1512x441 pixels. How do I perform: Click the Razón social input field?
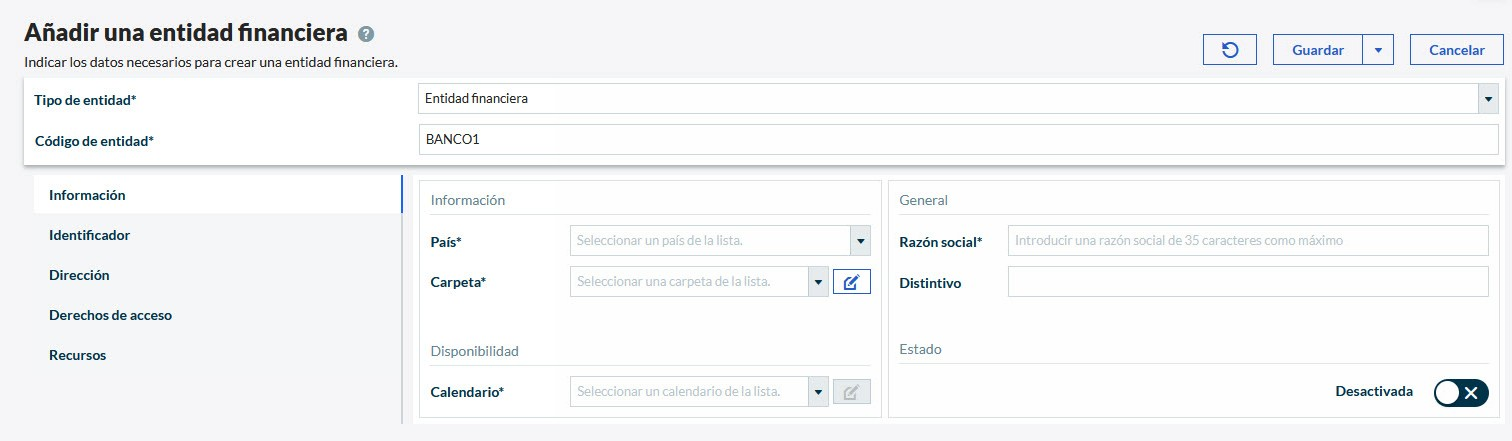(1247, 241)
